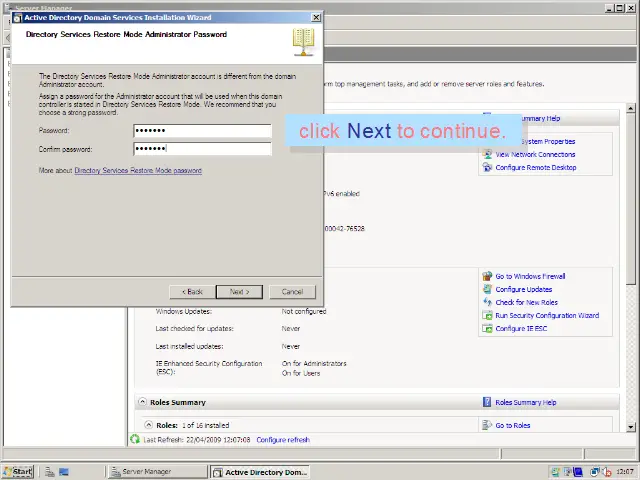Select 'On for Users' text
Screen dimensions: 640x480
(301, 373)
